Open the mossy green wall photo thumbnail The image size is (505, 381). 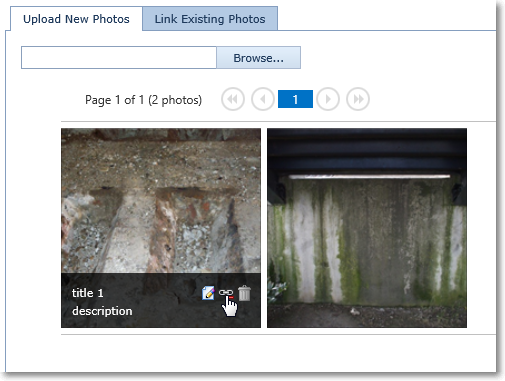367,228
